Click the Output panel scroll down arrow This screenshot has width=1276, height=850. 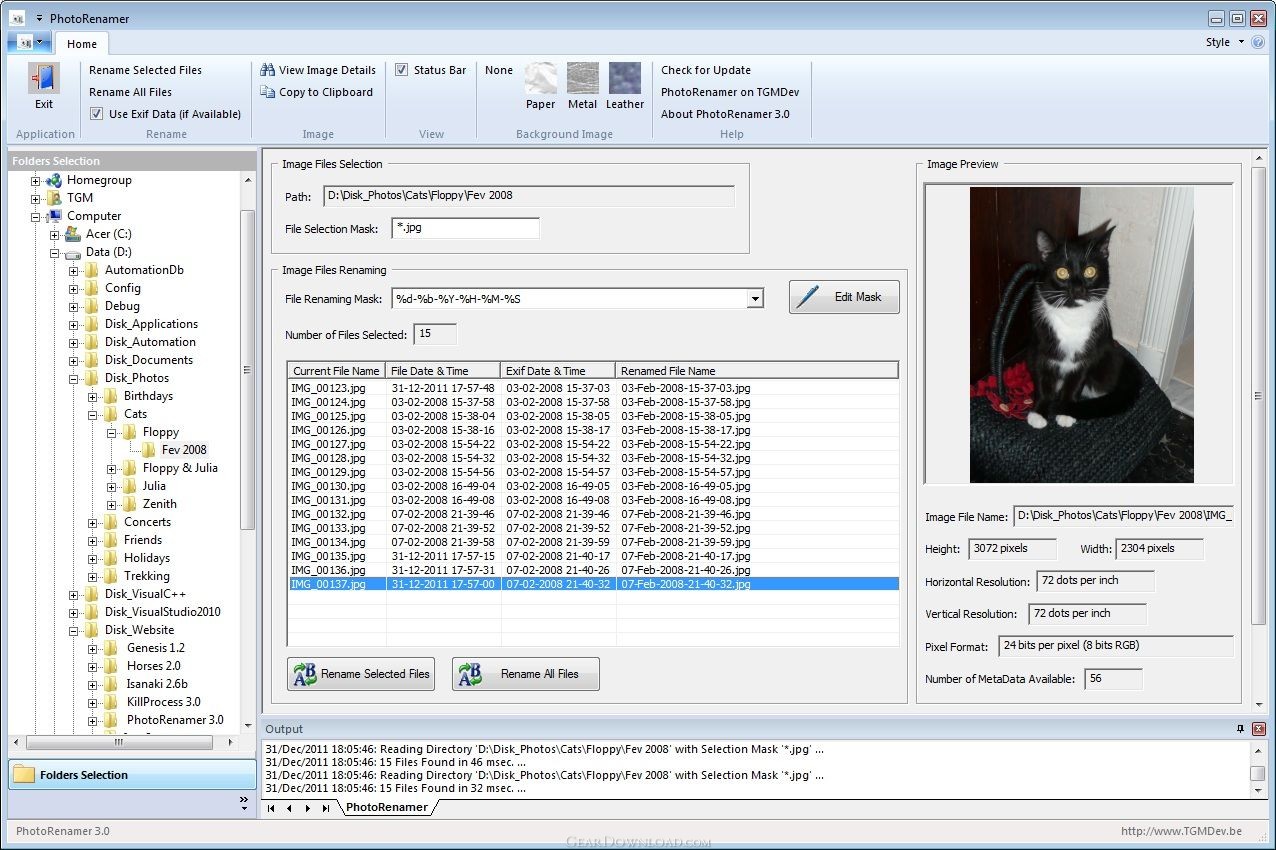click(1258, 790)
